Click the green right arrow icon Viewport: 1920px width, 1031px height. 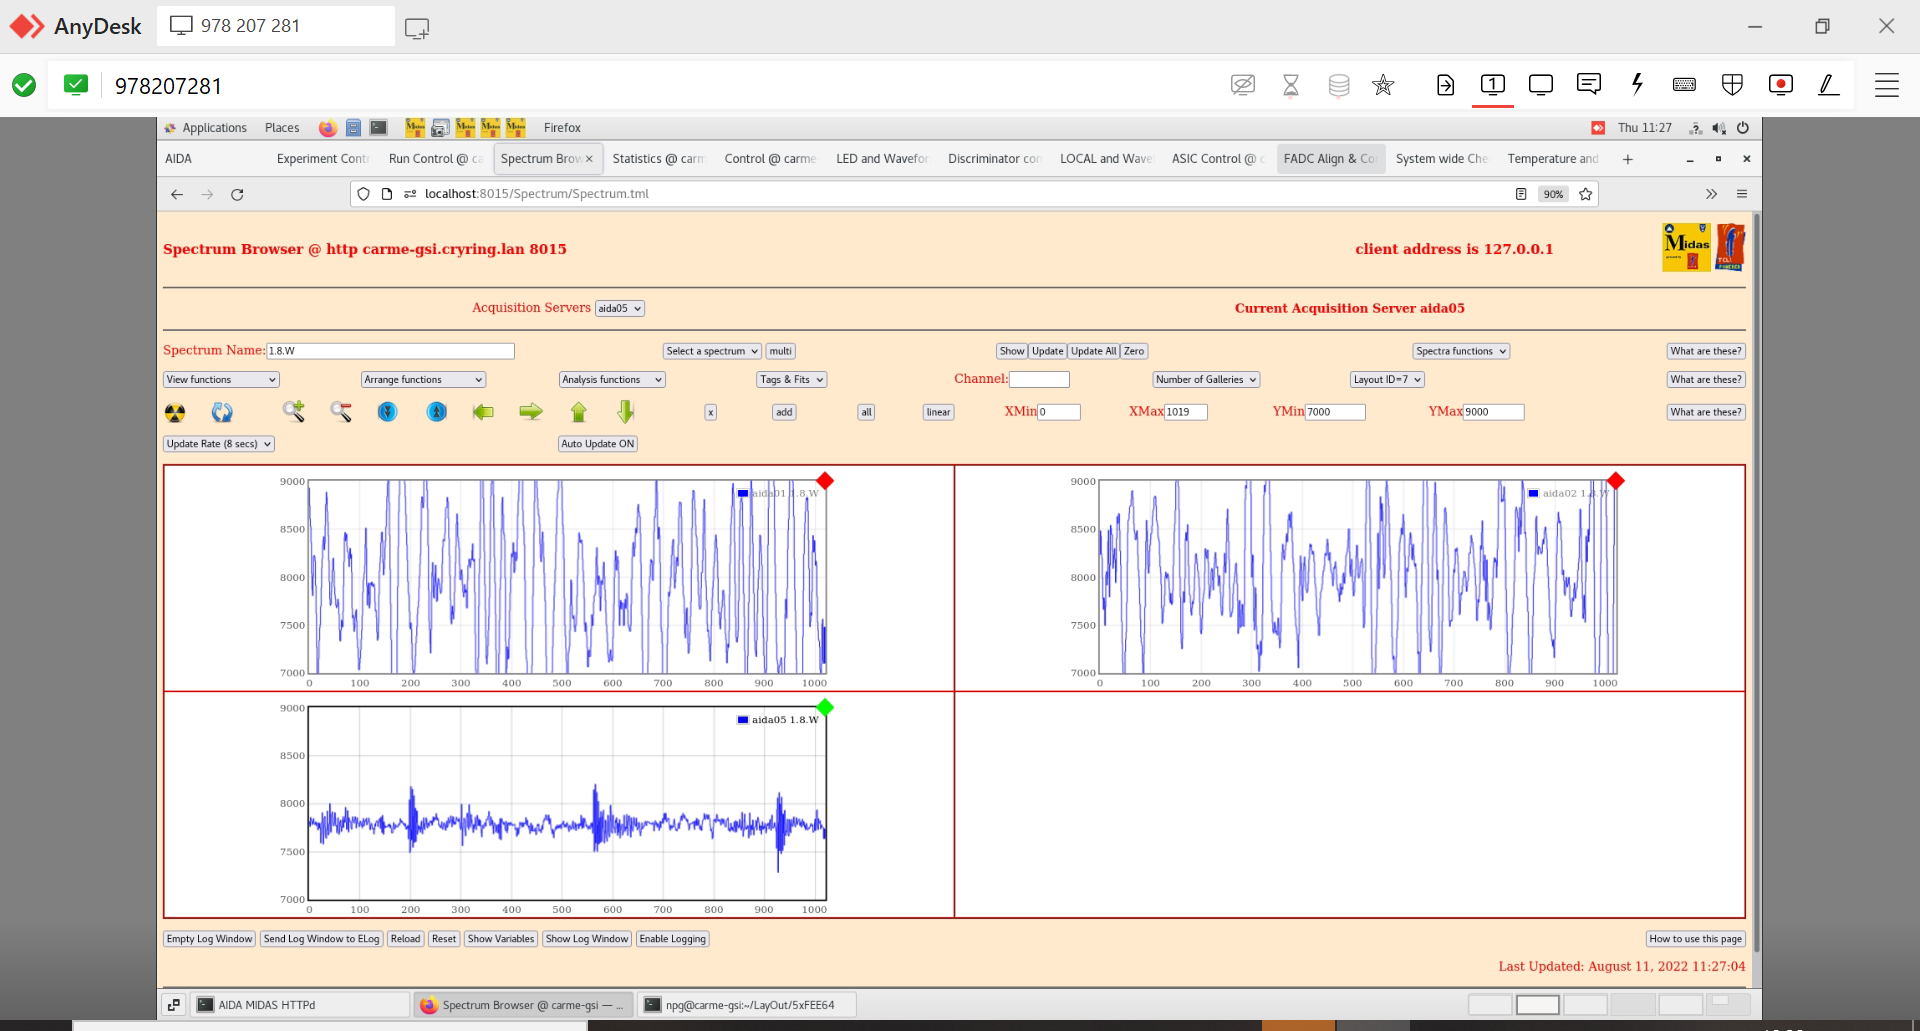[x=531, y=412]
